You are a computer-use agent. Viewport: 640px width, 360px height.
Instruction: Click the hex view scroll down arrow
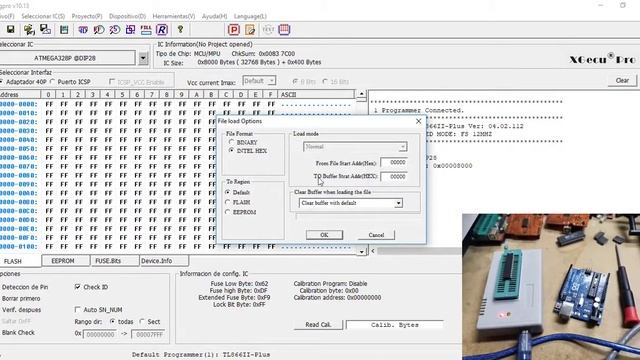(361, 251)
